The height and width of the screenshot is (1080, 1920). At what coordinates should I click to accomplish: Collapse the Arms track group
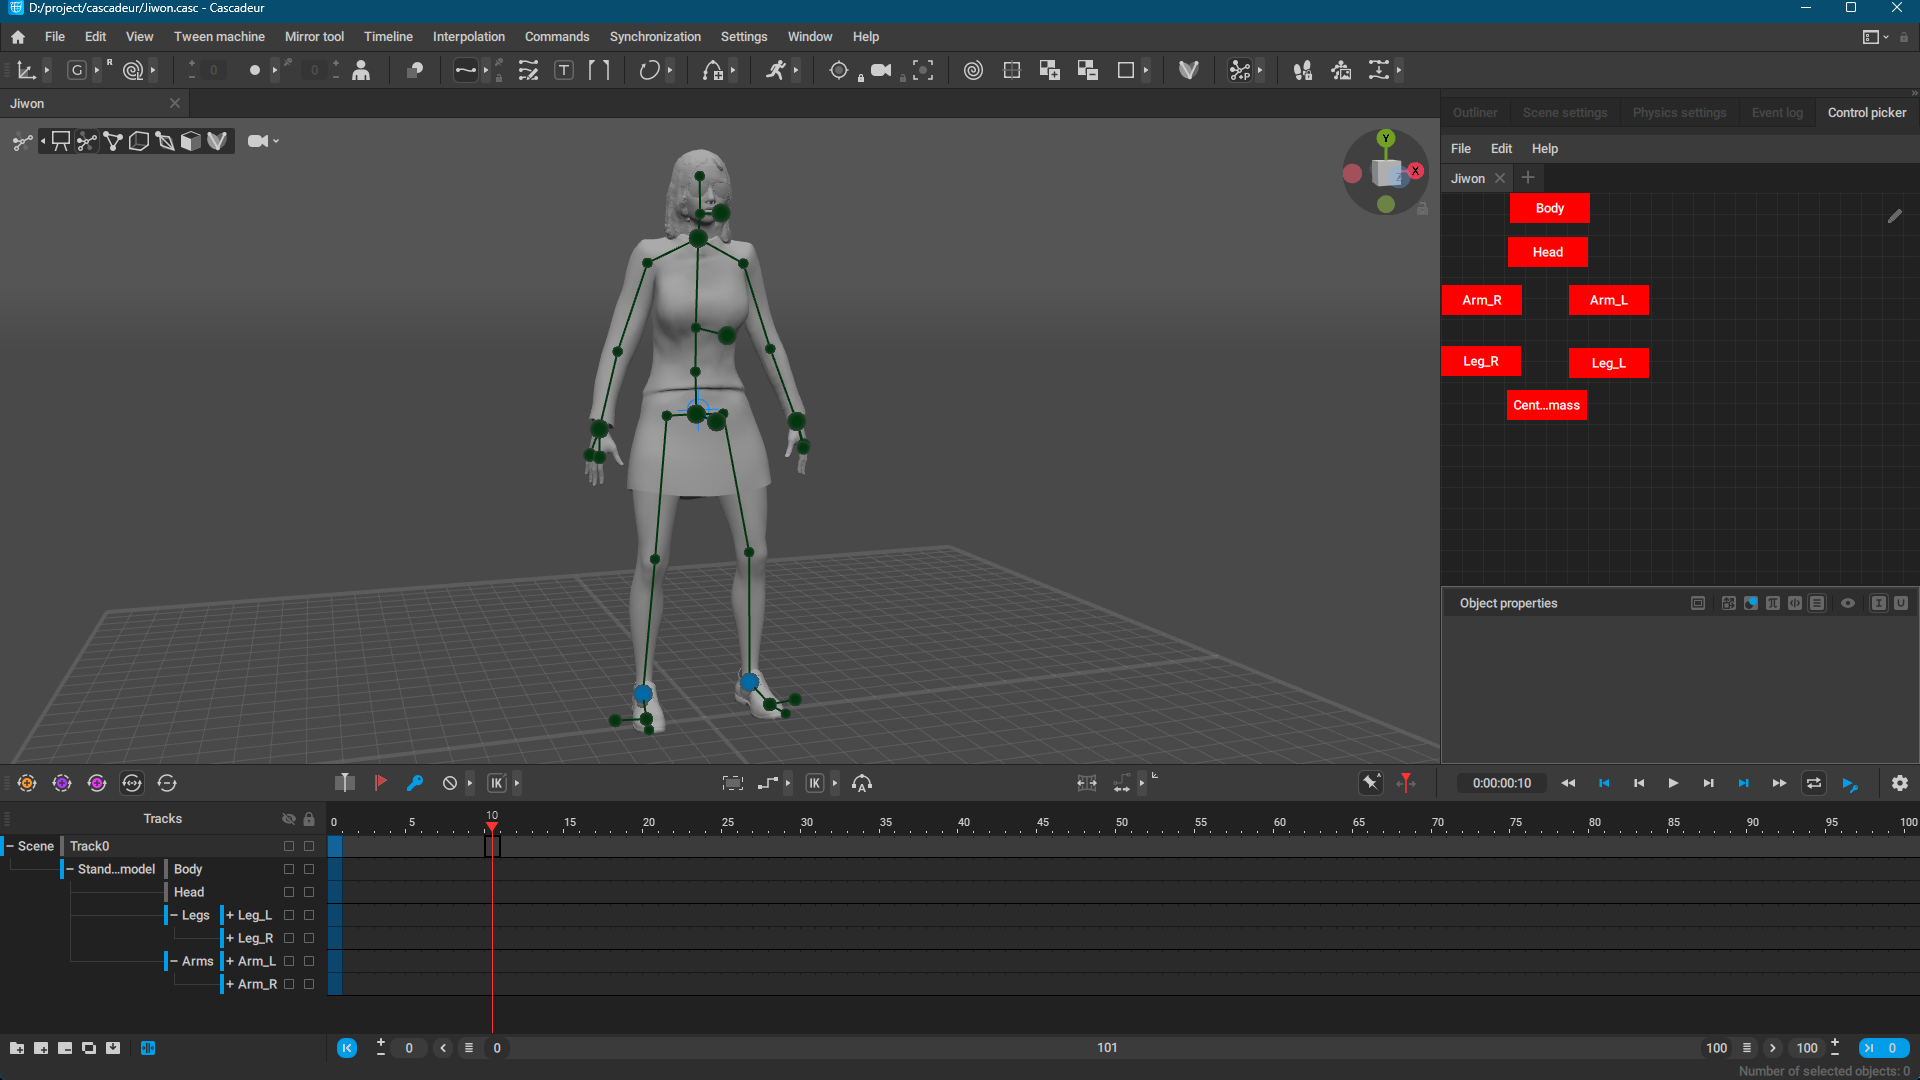174,961
